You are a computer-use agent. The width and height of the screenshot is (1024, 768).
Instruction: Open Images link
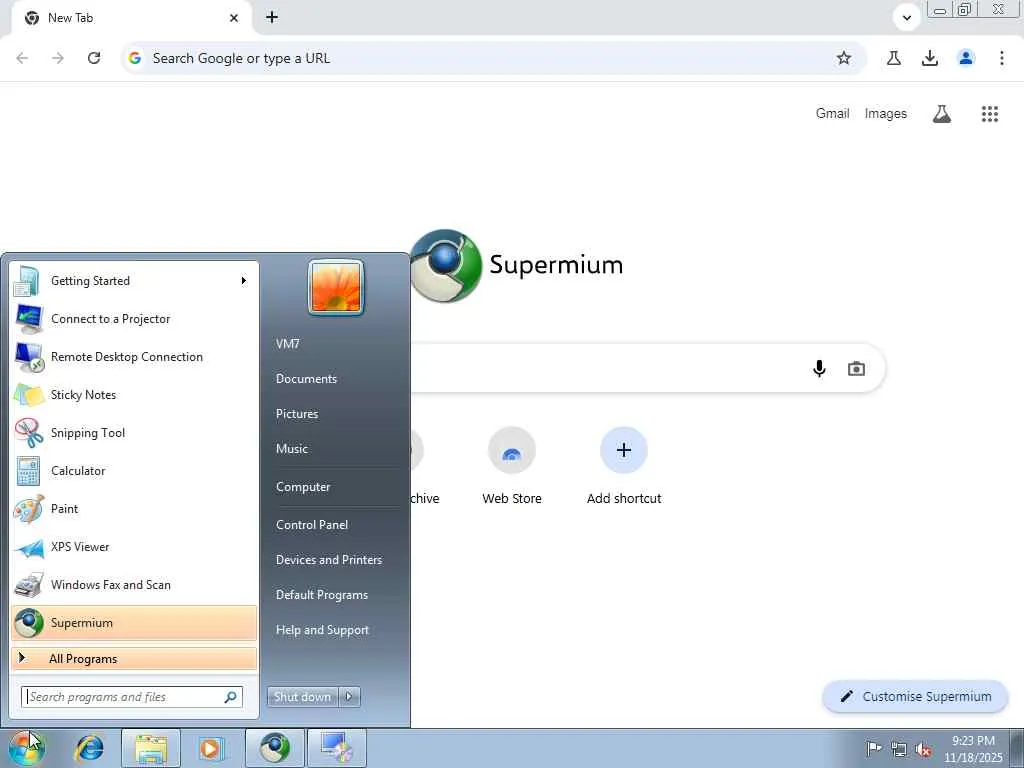click(x=886, y=114)
